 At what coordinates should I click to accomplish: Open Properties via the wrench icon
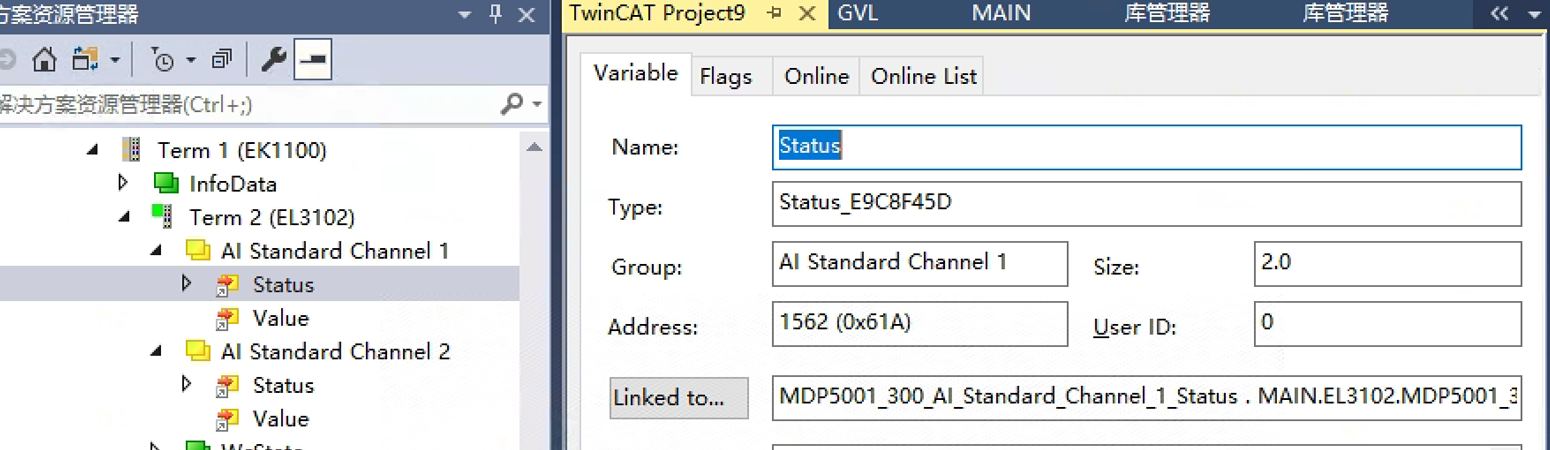click(273, 60)
